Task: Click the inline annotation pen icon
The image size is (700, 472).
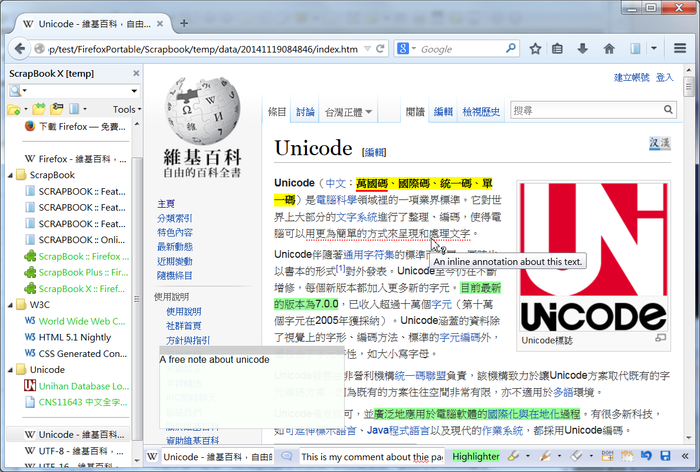Action: click(545, 456)
